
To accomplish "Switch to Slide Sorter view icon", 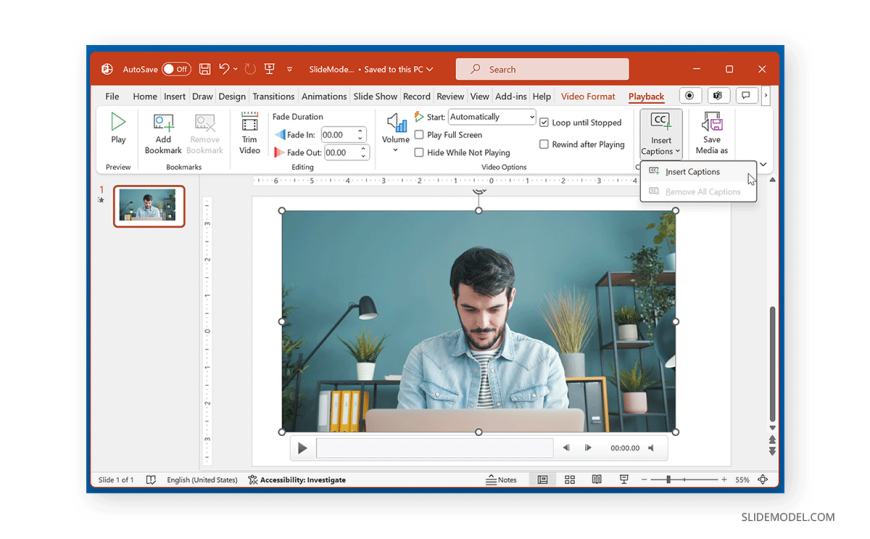I will [569, 480].
